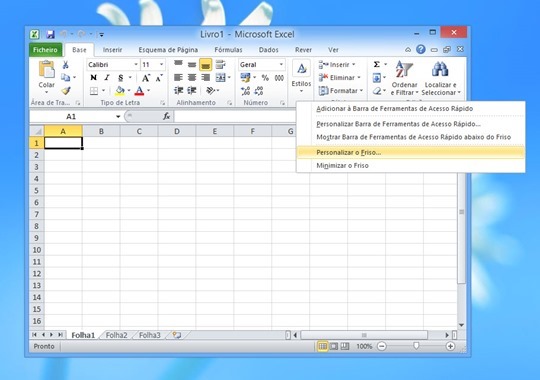
Task: Open the Formatar cells dropdown
Action: point(341,91)
